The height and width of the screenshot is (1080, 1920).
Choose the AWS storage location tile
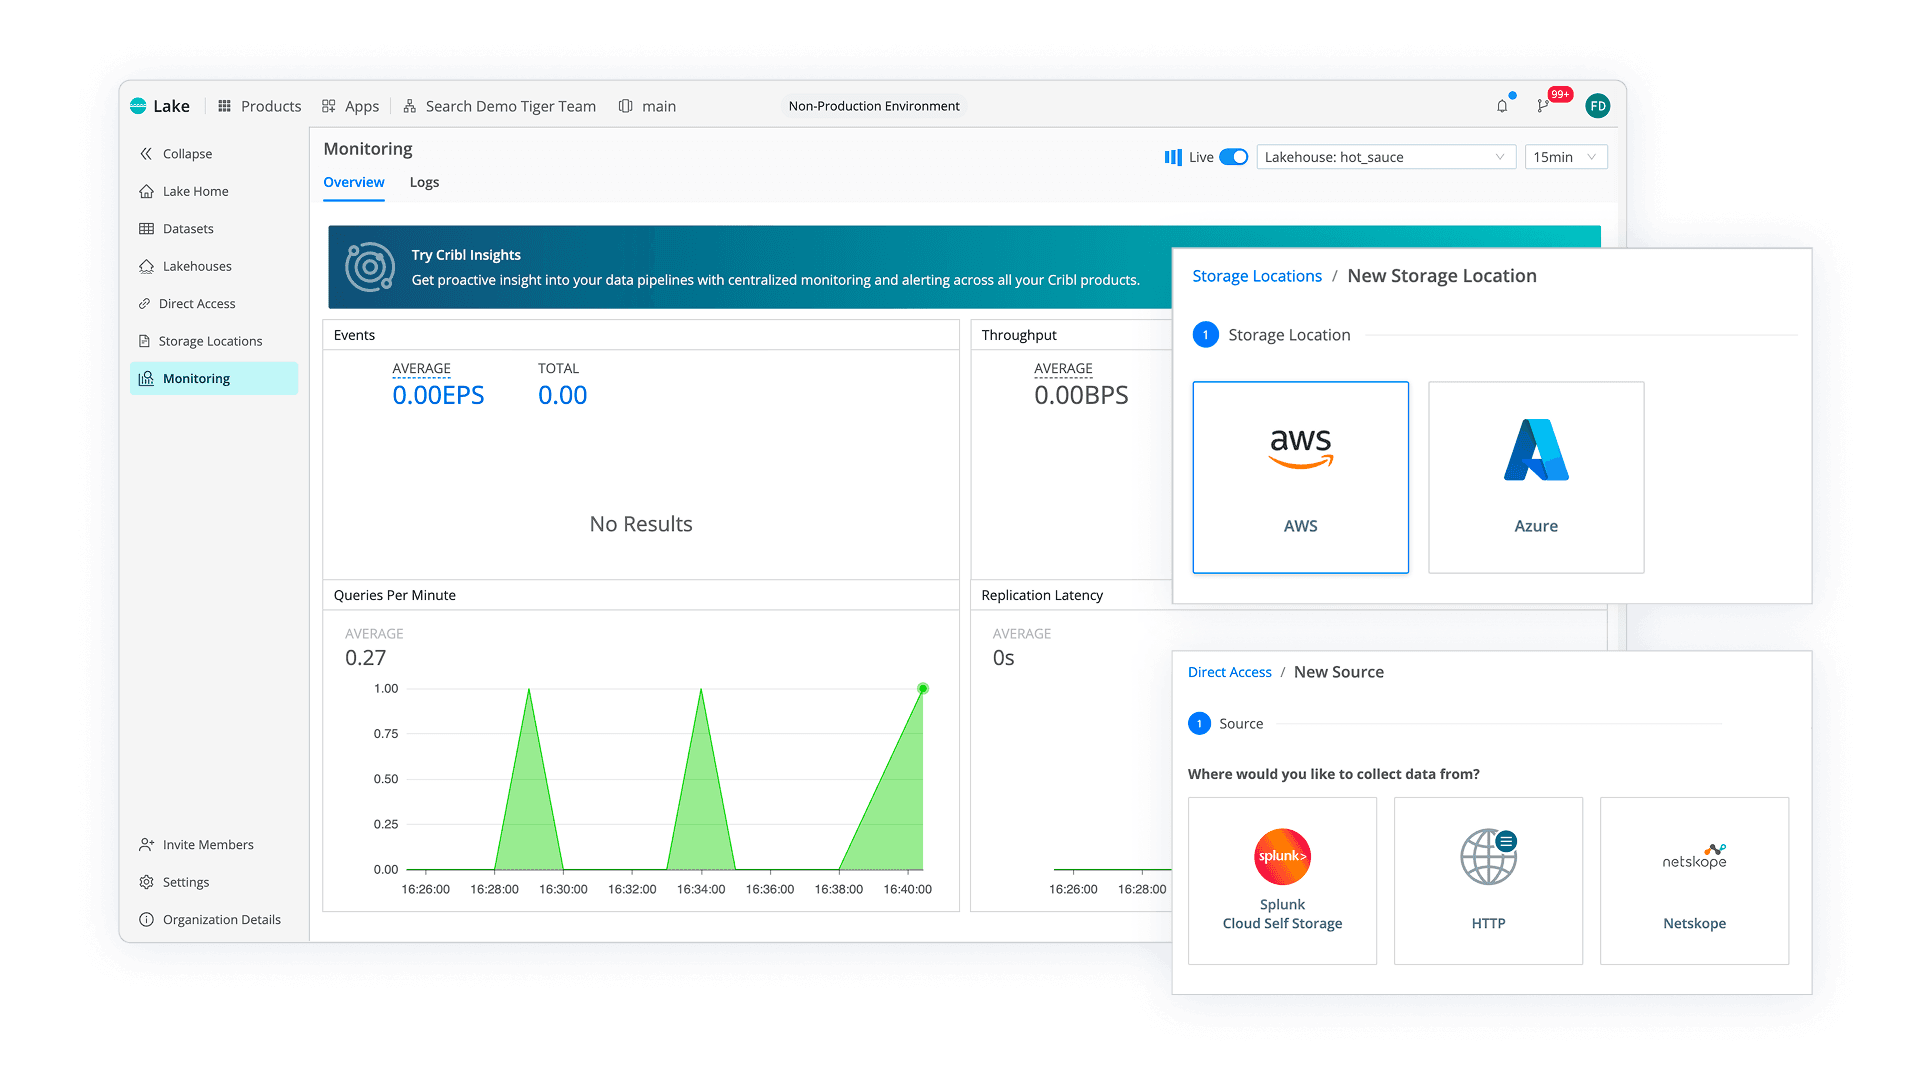coord(1300,477)
